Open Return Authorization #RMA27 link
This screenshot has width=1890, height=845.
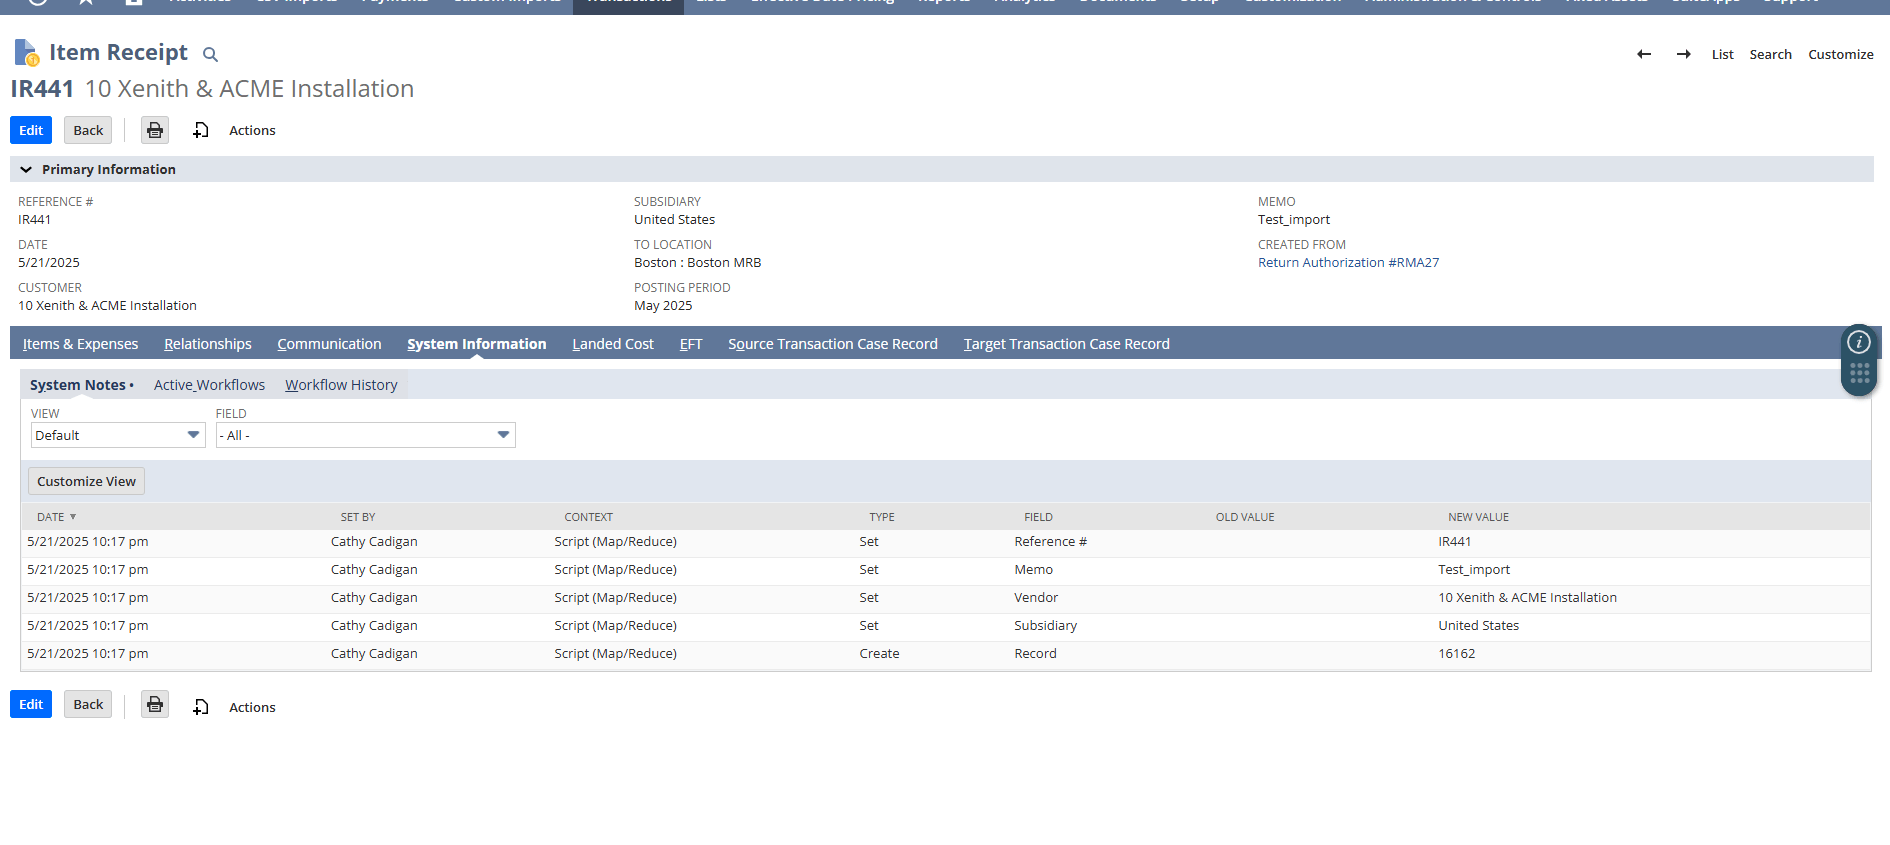[1348, 263]
